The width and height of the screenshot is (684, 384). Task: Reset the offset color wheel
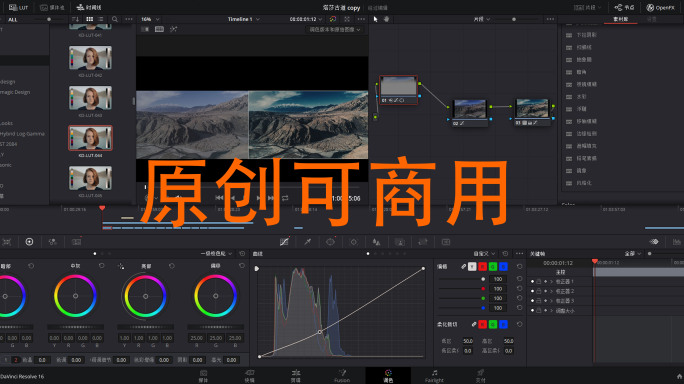pos(242,266)
